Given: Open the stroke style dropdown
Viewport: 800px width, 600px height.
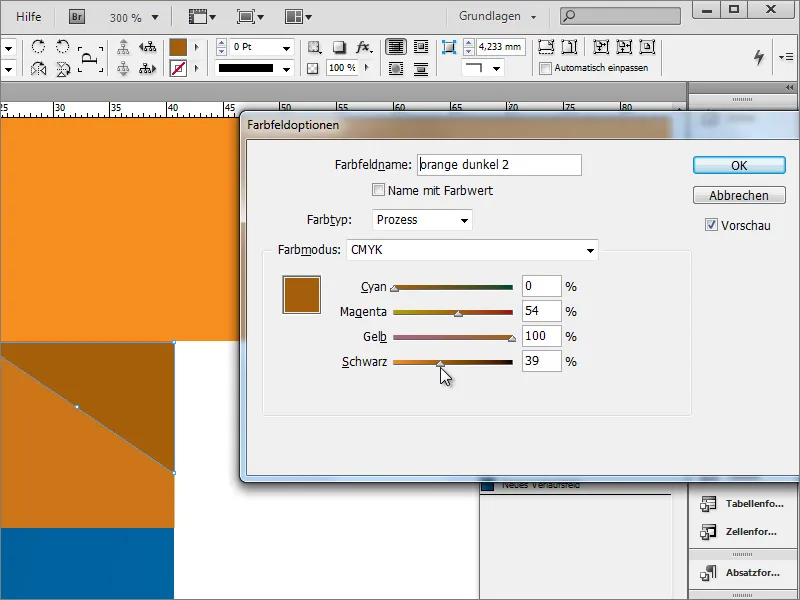Looking at the screenshot, I should coord(287,68).
